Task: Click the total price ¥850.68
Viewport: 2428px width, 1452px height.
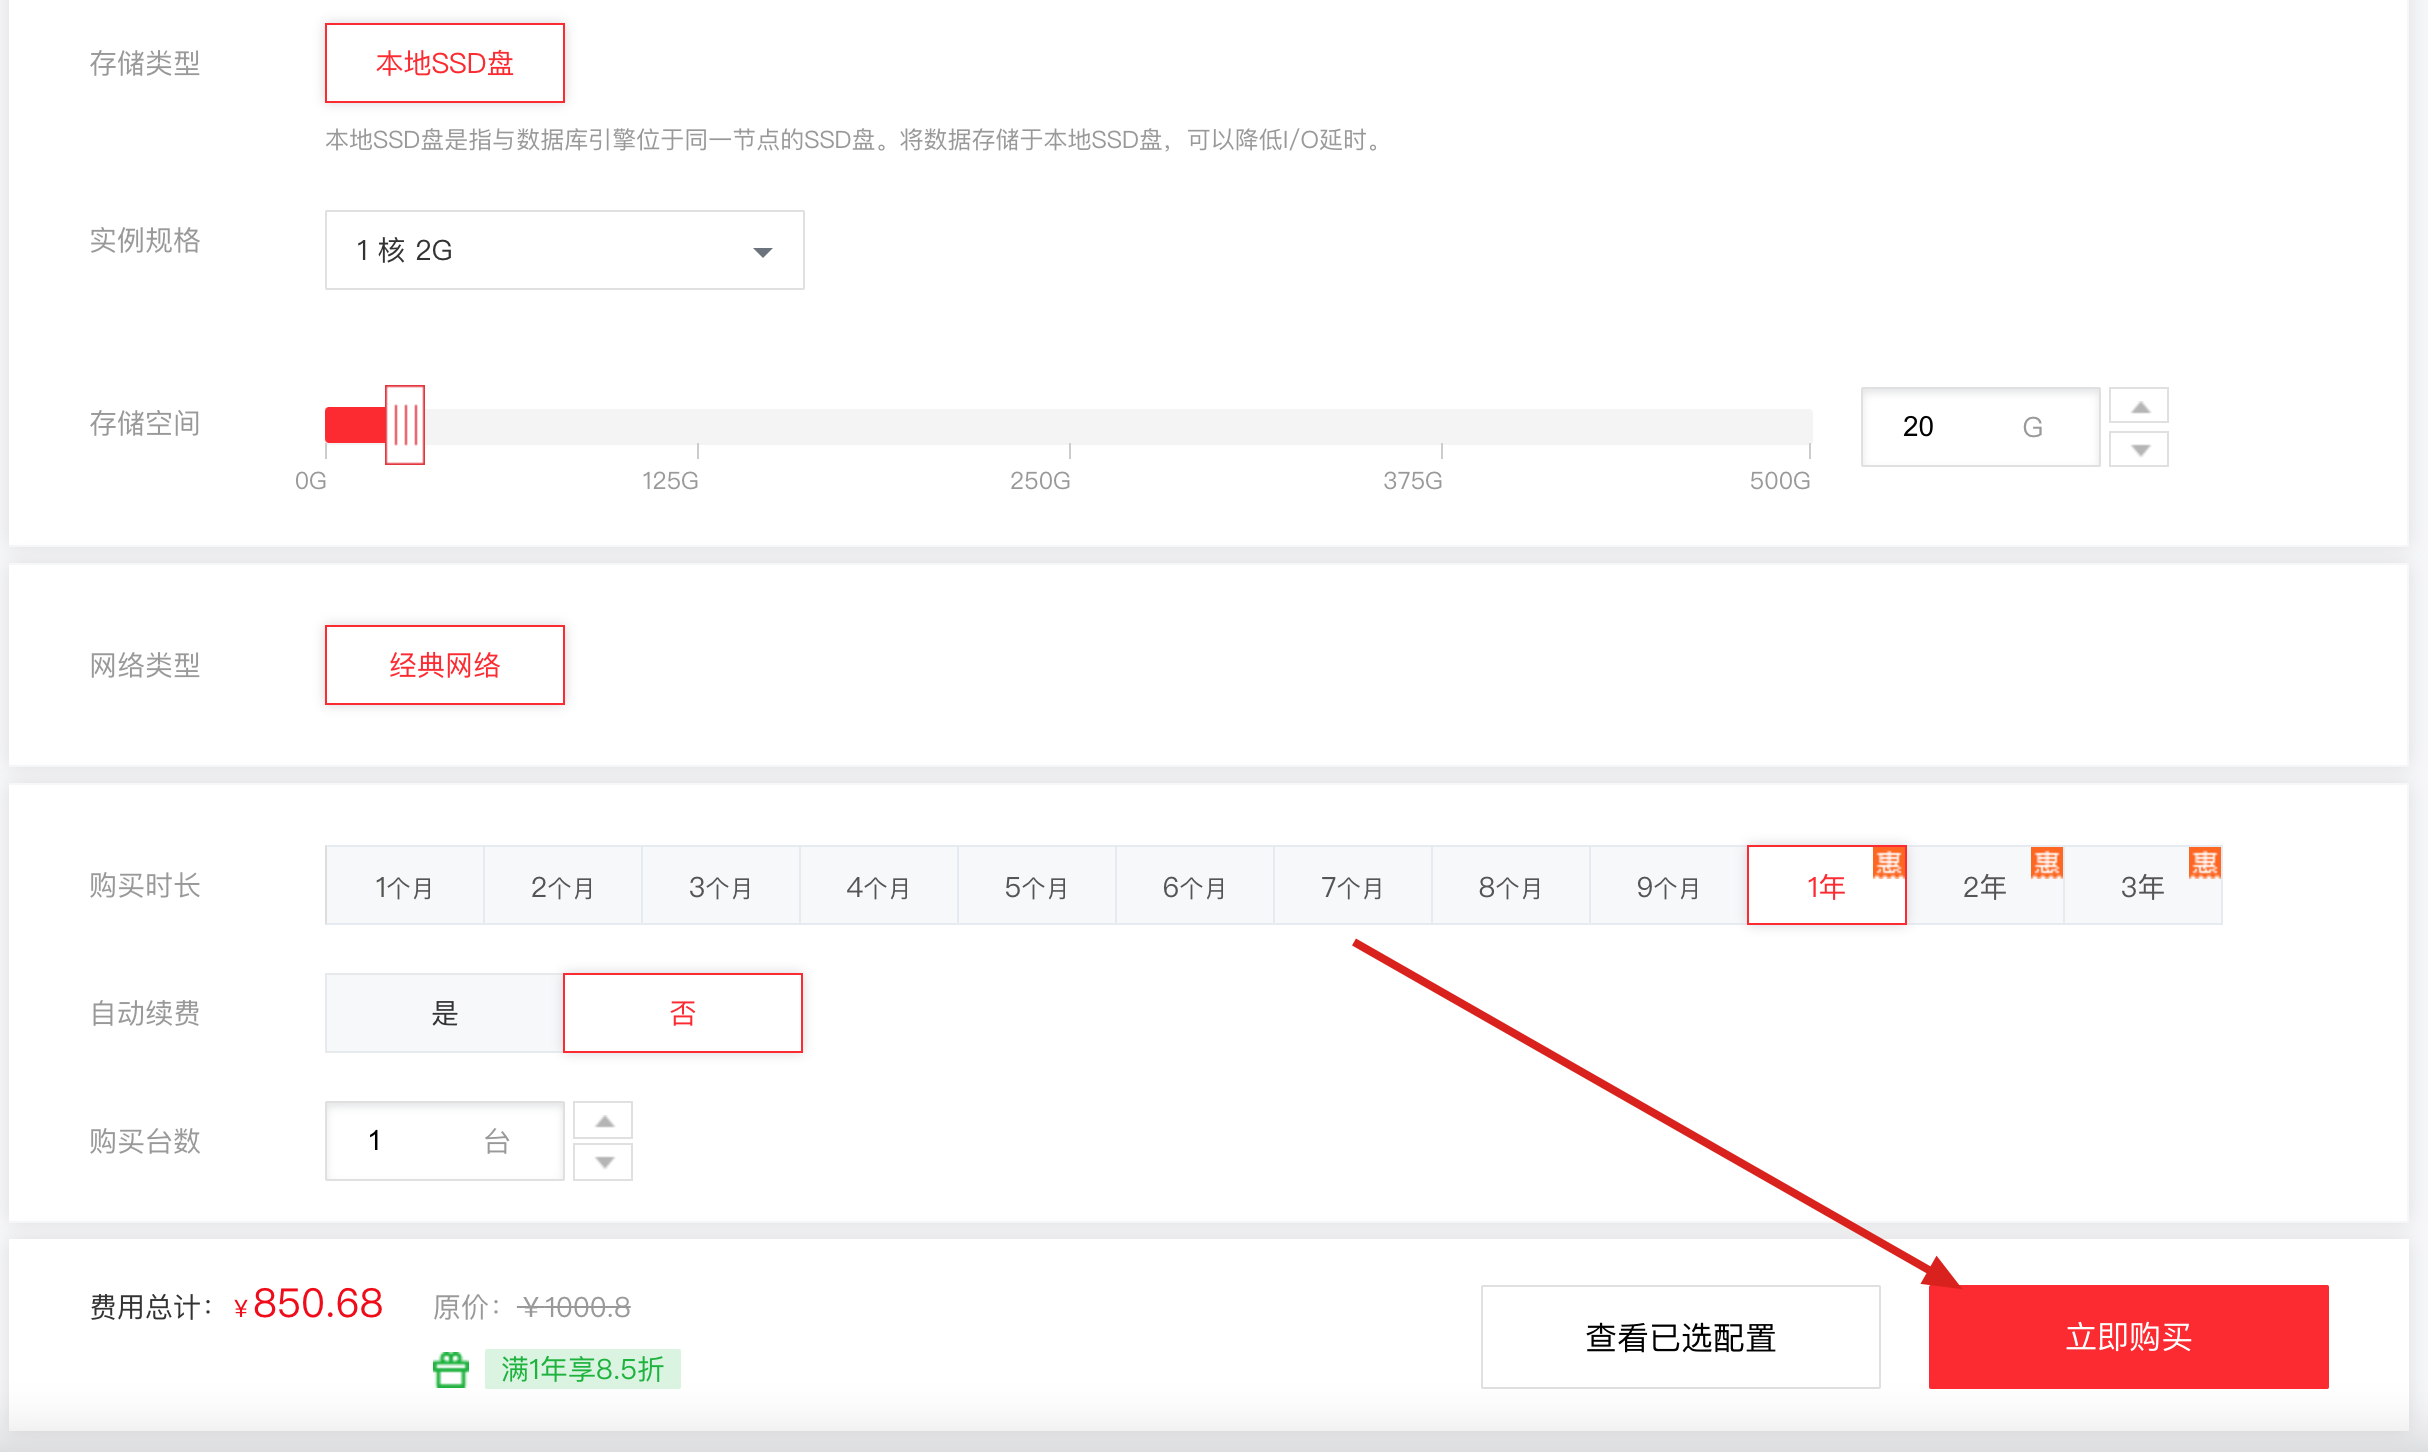Action: click(308, 1304)
